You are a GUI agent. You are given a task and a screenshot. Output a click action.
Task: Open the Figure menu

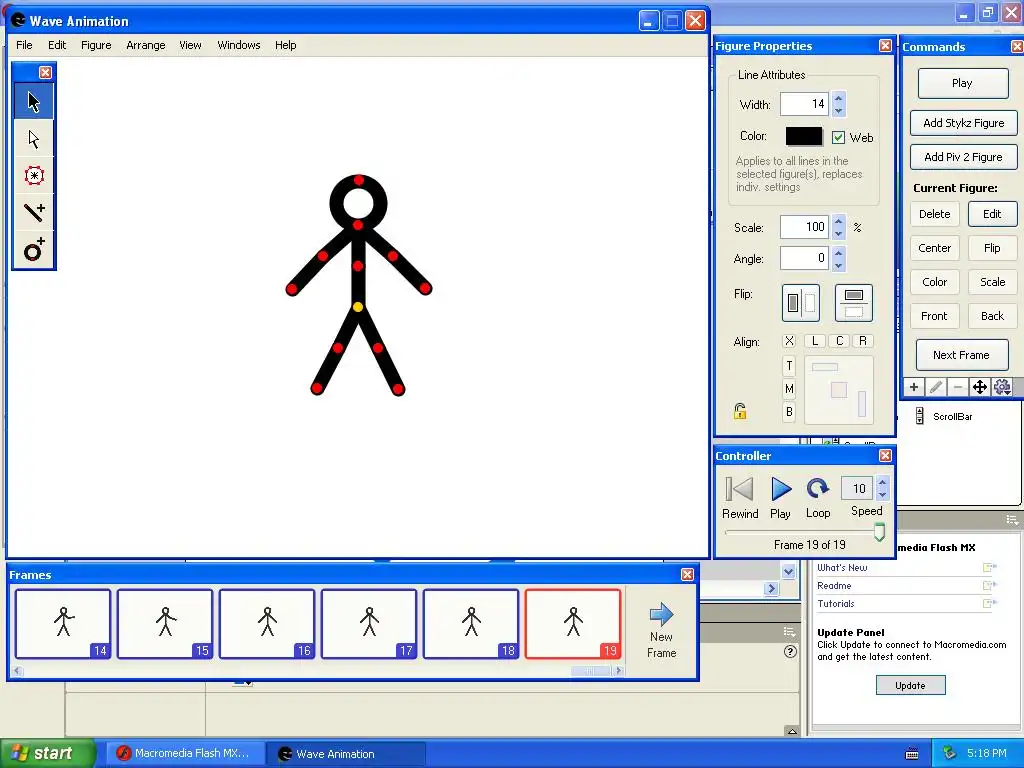click(96, 45)
